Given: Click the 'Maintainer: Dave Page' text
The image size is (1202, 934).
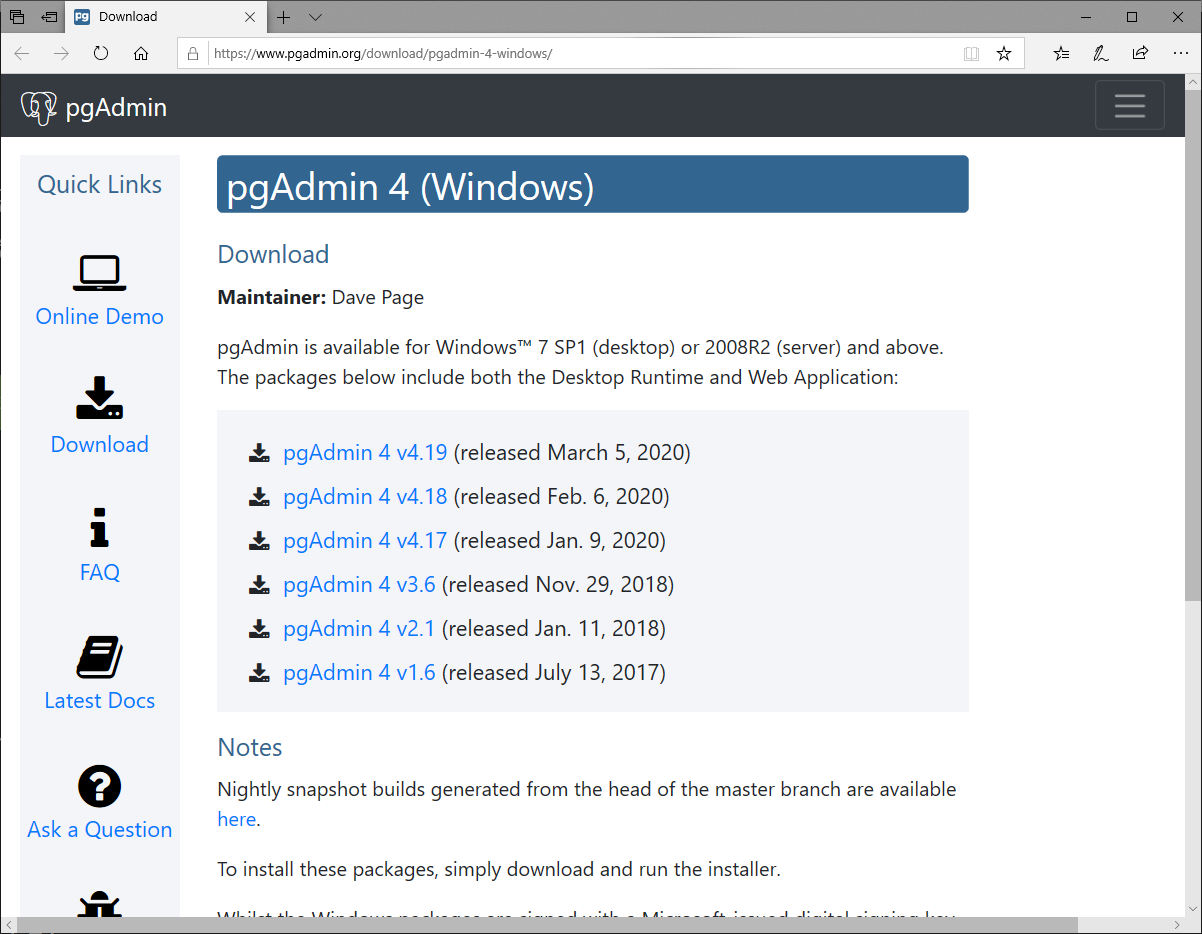Looking at the screenshot, I should pos(321,298).
